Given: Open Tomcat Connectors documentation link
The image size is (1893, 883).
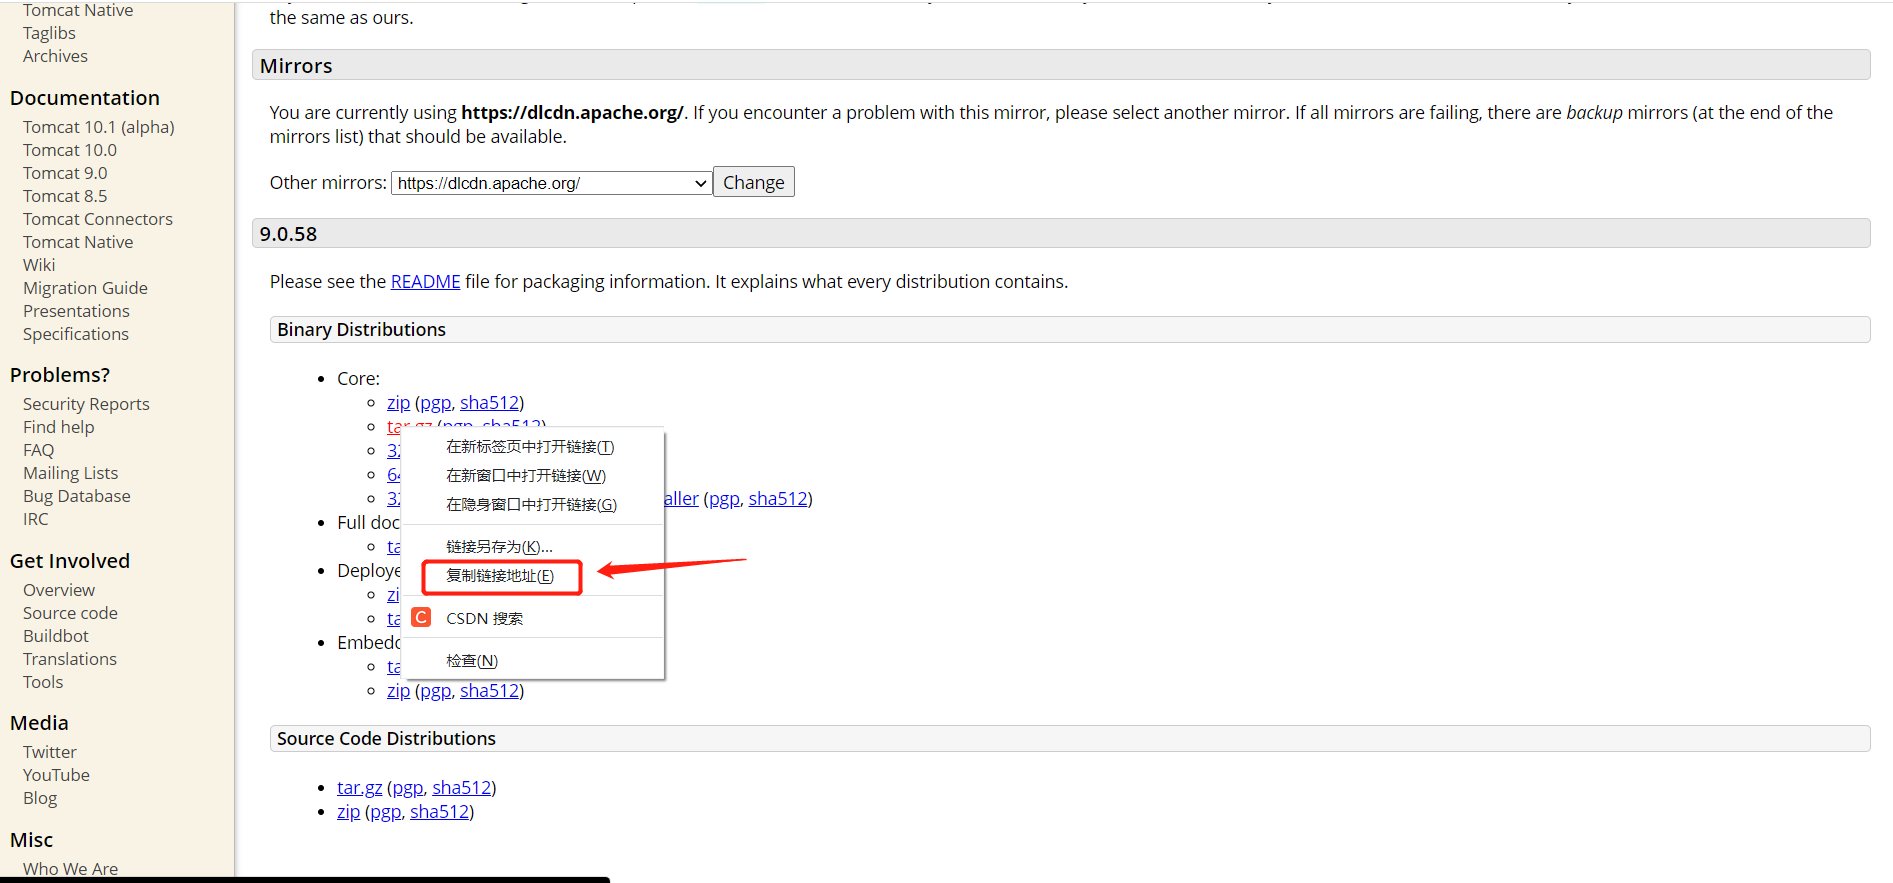Looking at the screenshot, I should [98, 219].
